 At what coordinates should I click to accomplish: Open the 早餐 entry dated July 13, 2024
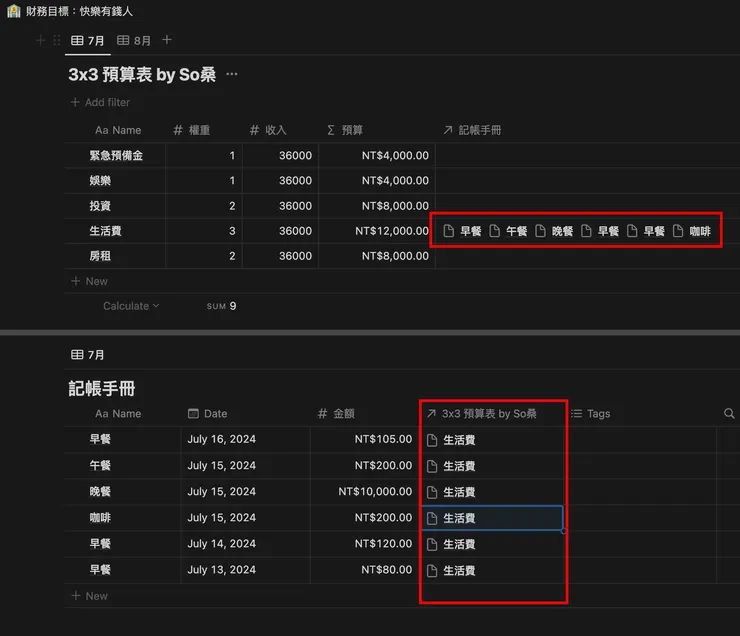tap(100, 570)
